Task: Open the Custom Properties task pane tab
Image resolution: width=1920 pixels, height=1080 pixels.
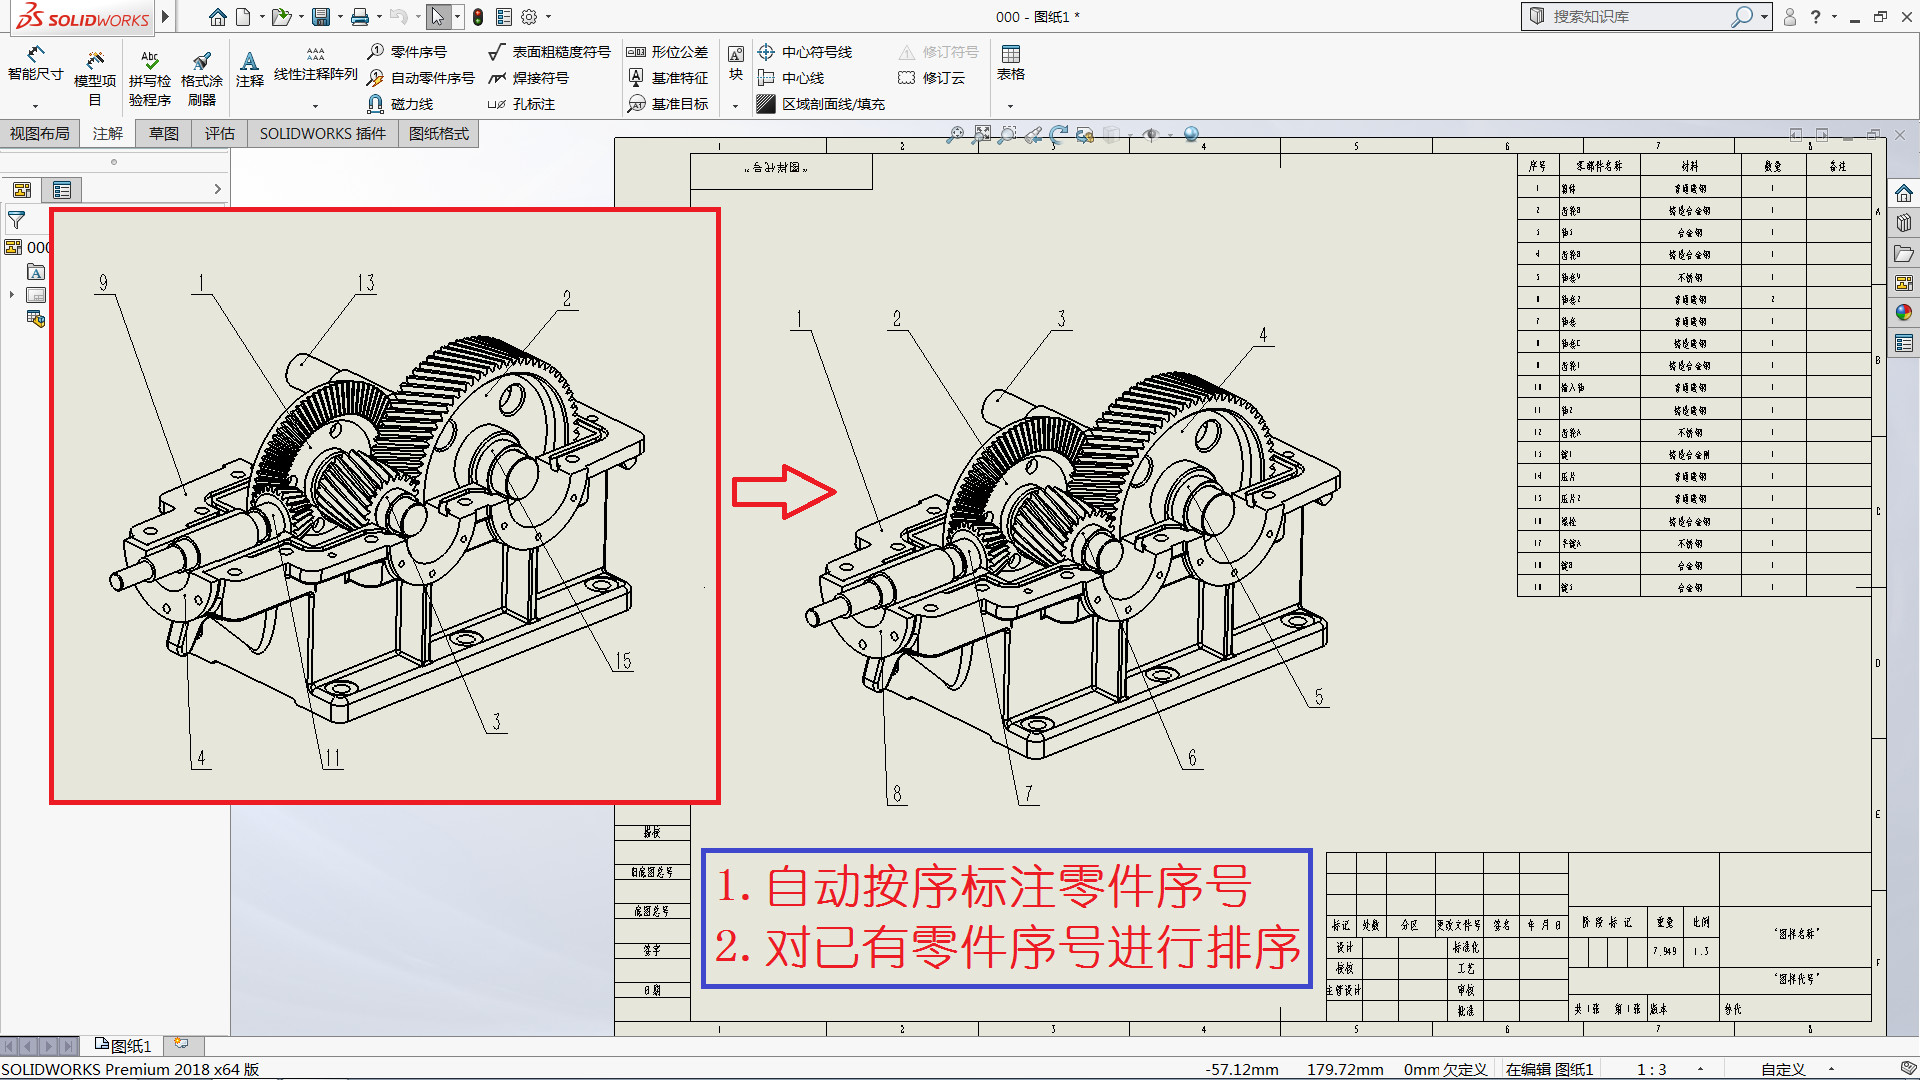Action: point(1903,343)
